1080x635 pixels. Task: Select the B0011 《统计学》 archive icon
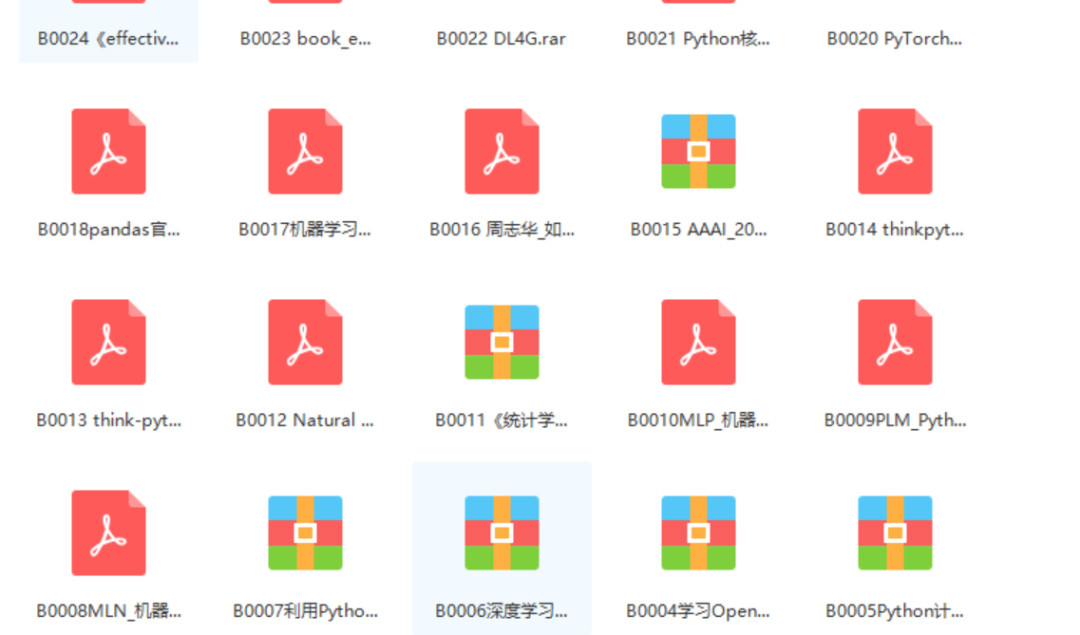(502, 341)
